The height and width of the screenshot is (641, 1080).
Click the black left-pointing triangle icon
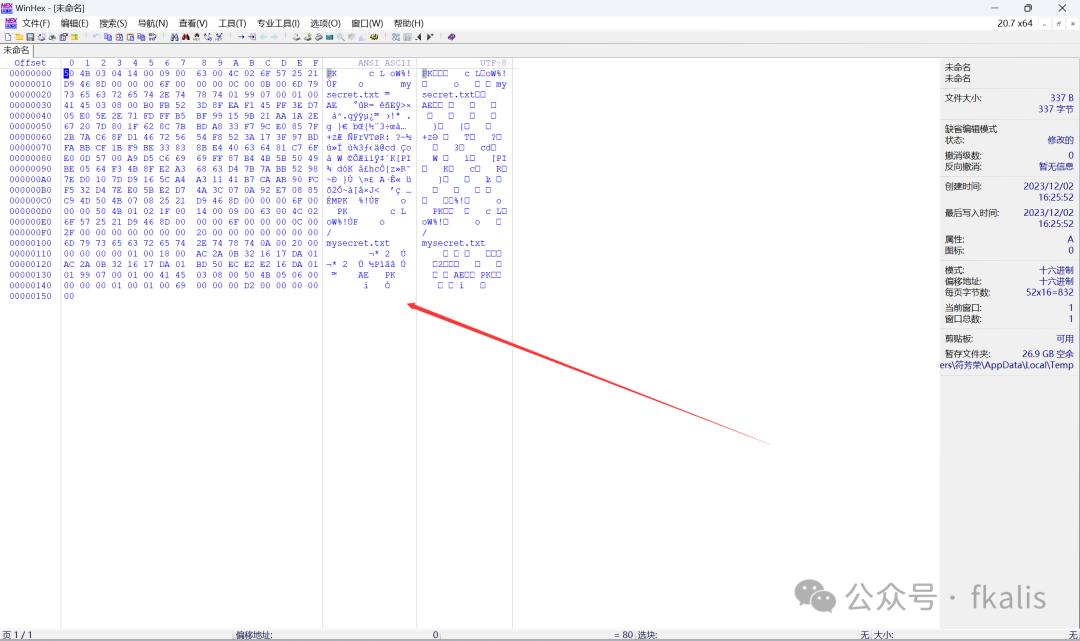(x=418, y=37)
